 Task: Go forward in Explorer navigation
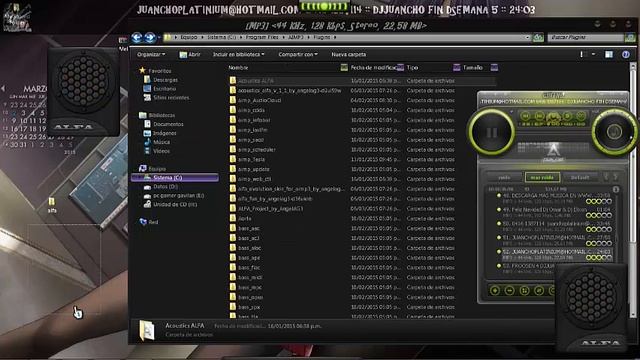150,38
